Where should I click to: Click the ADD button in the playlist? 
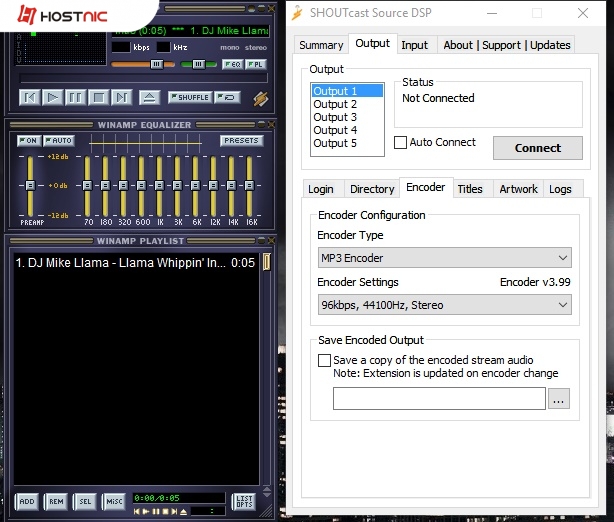pos(27,501)
